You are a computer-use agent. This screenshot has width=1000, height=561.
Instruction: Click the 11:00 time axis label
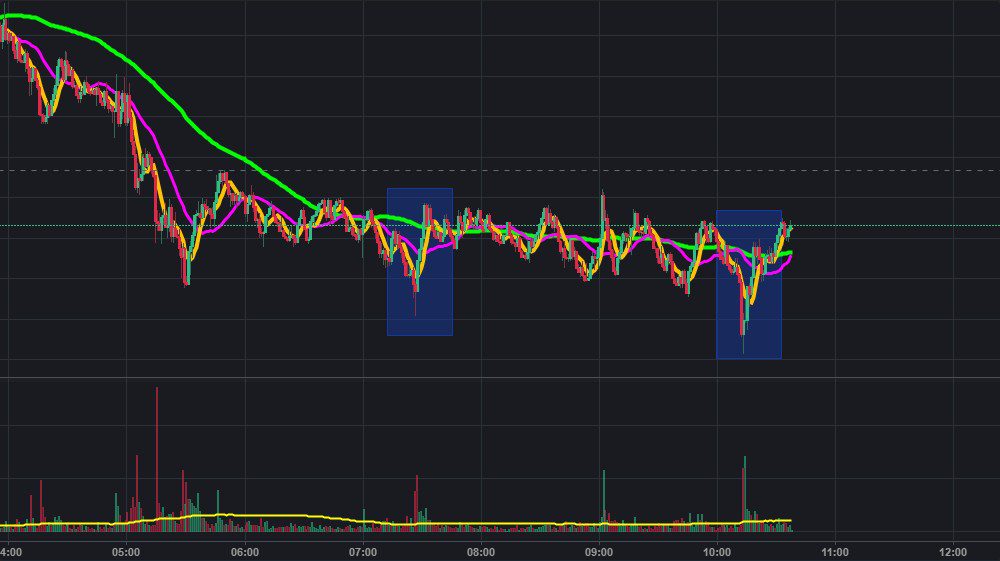click(834, 551)
